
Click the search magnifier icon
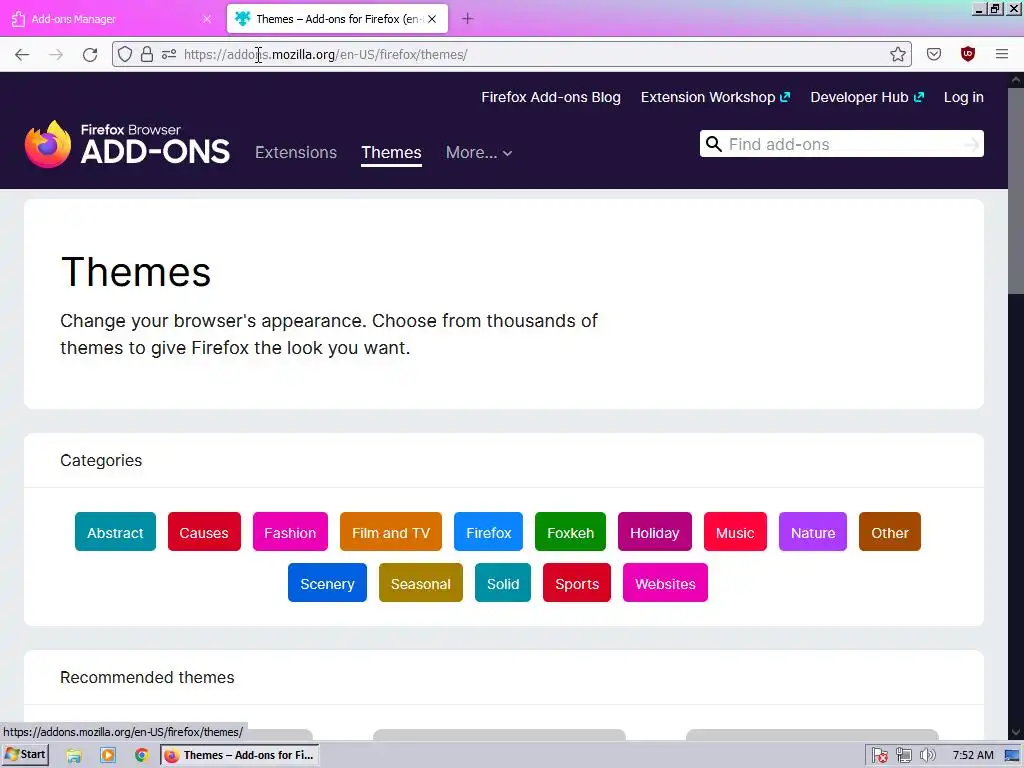pyautogui.click(x=714, y=144)
